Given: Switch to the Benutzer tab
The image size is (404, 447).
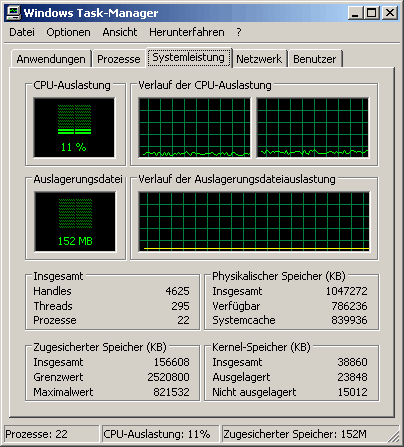Looking at the screenshot, I should tap(315, 59).
